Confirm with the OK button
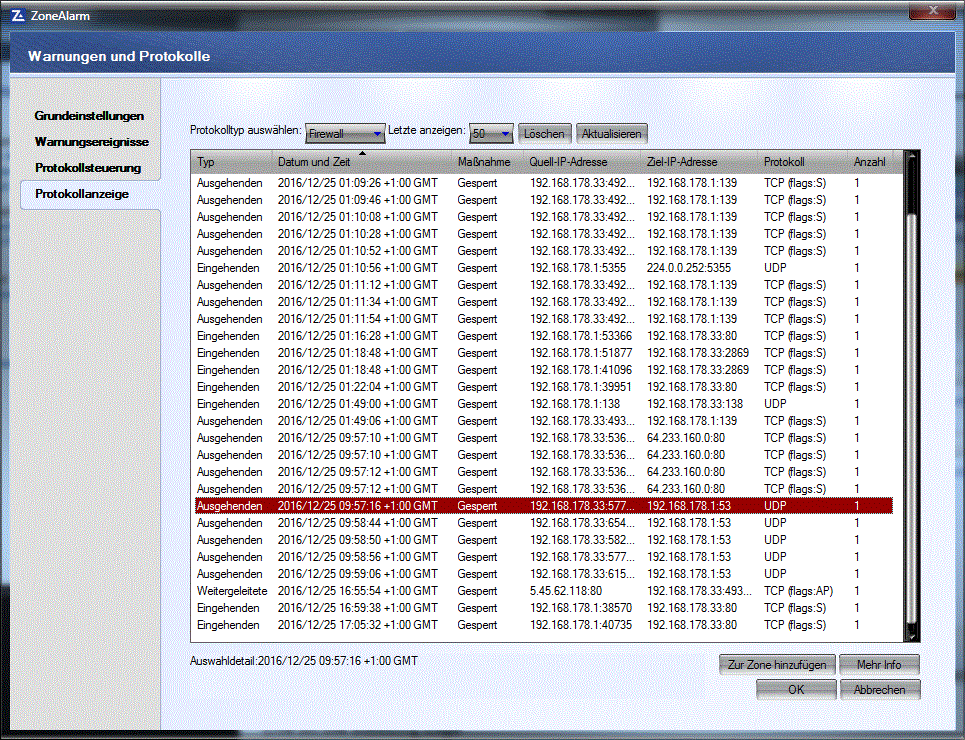This screenshot has width=965, height=740. click(796, 690)
